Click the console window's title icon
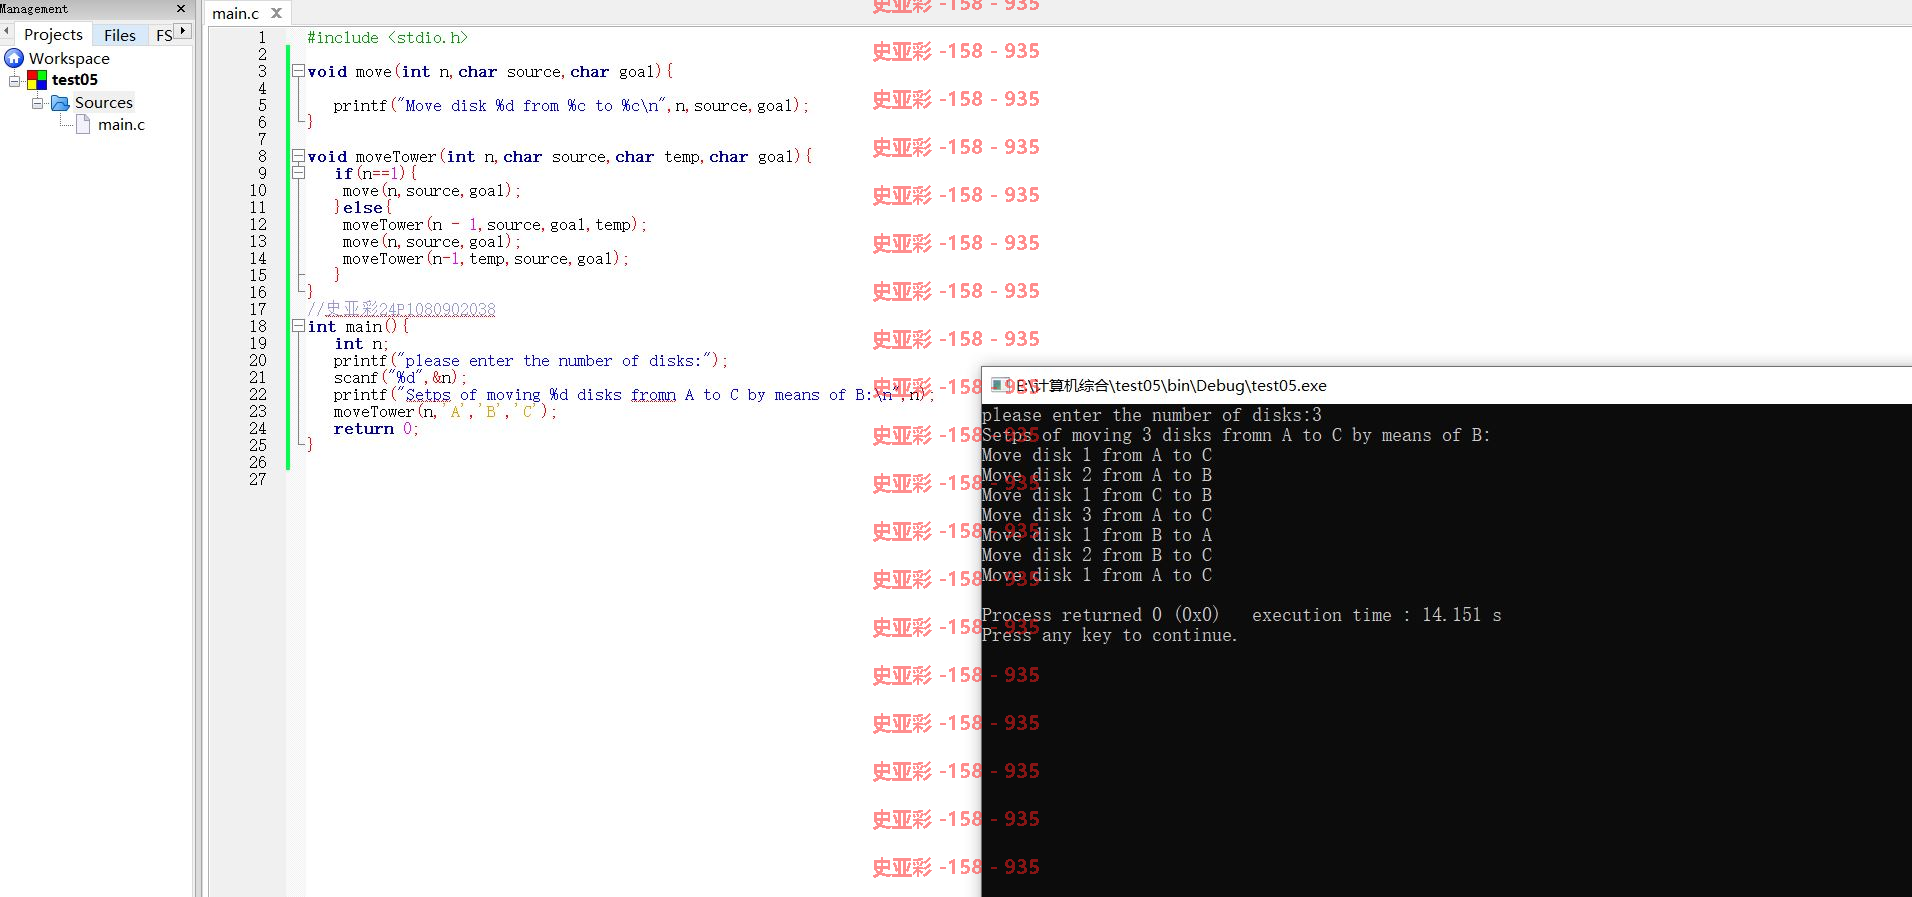The image size is (1912, 897). click(x=999, y=385)
